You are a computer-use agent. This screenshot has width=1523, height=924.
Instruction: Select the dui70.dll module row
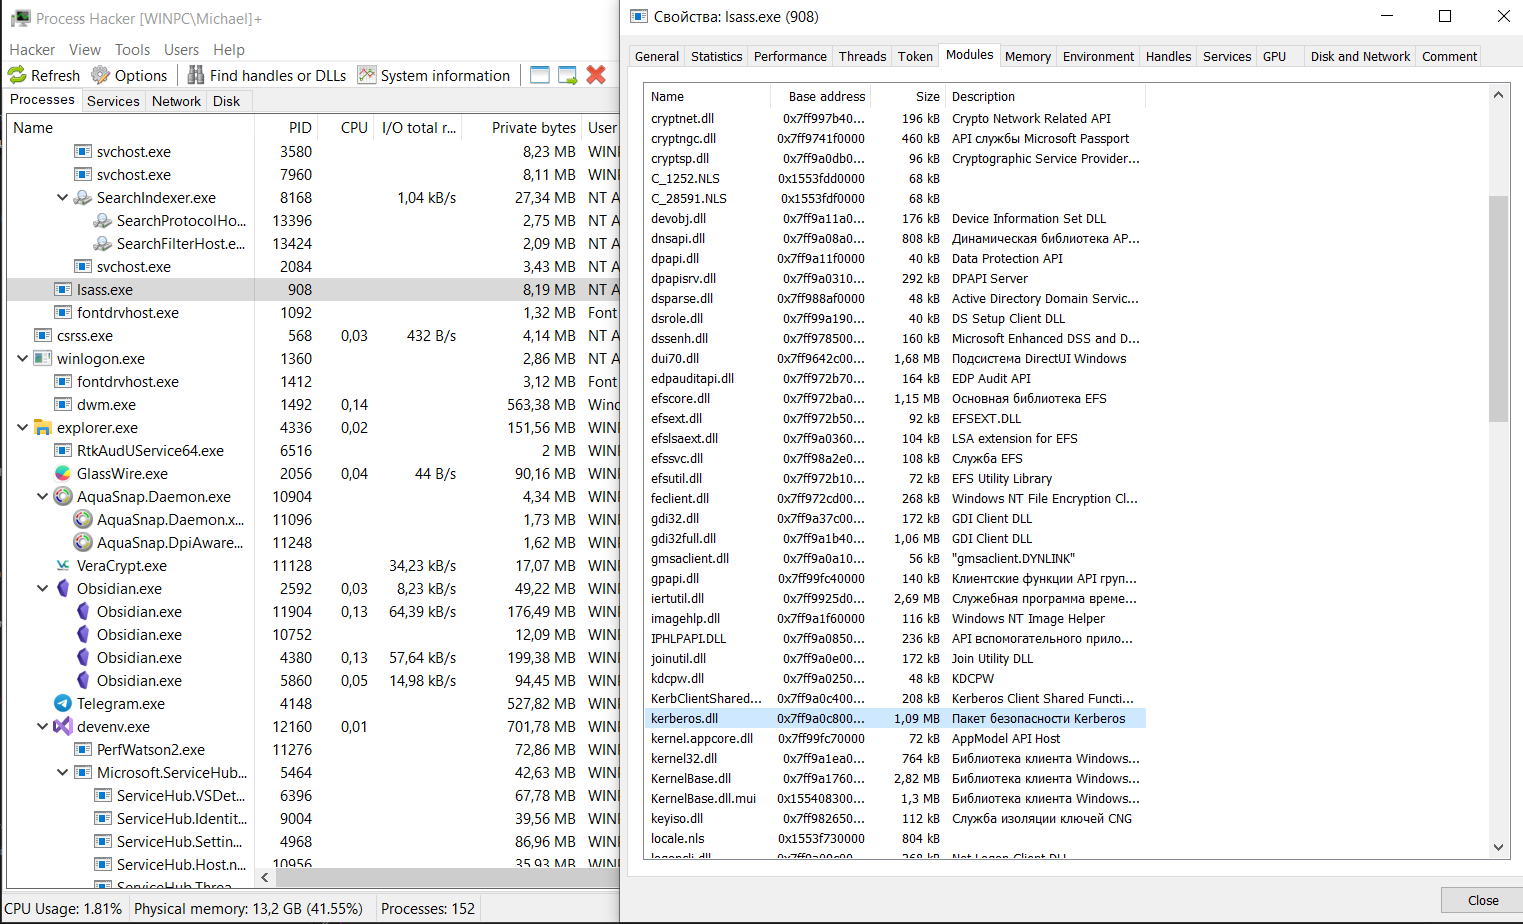(x=895, y=358)
